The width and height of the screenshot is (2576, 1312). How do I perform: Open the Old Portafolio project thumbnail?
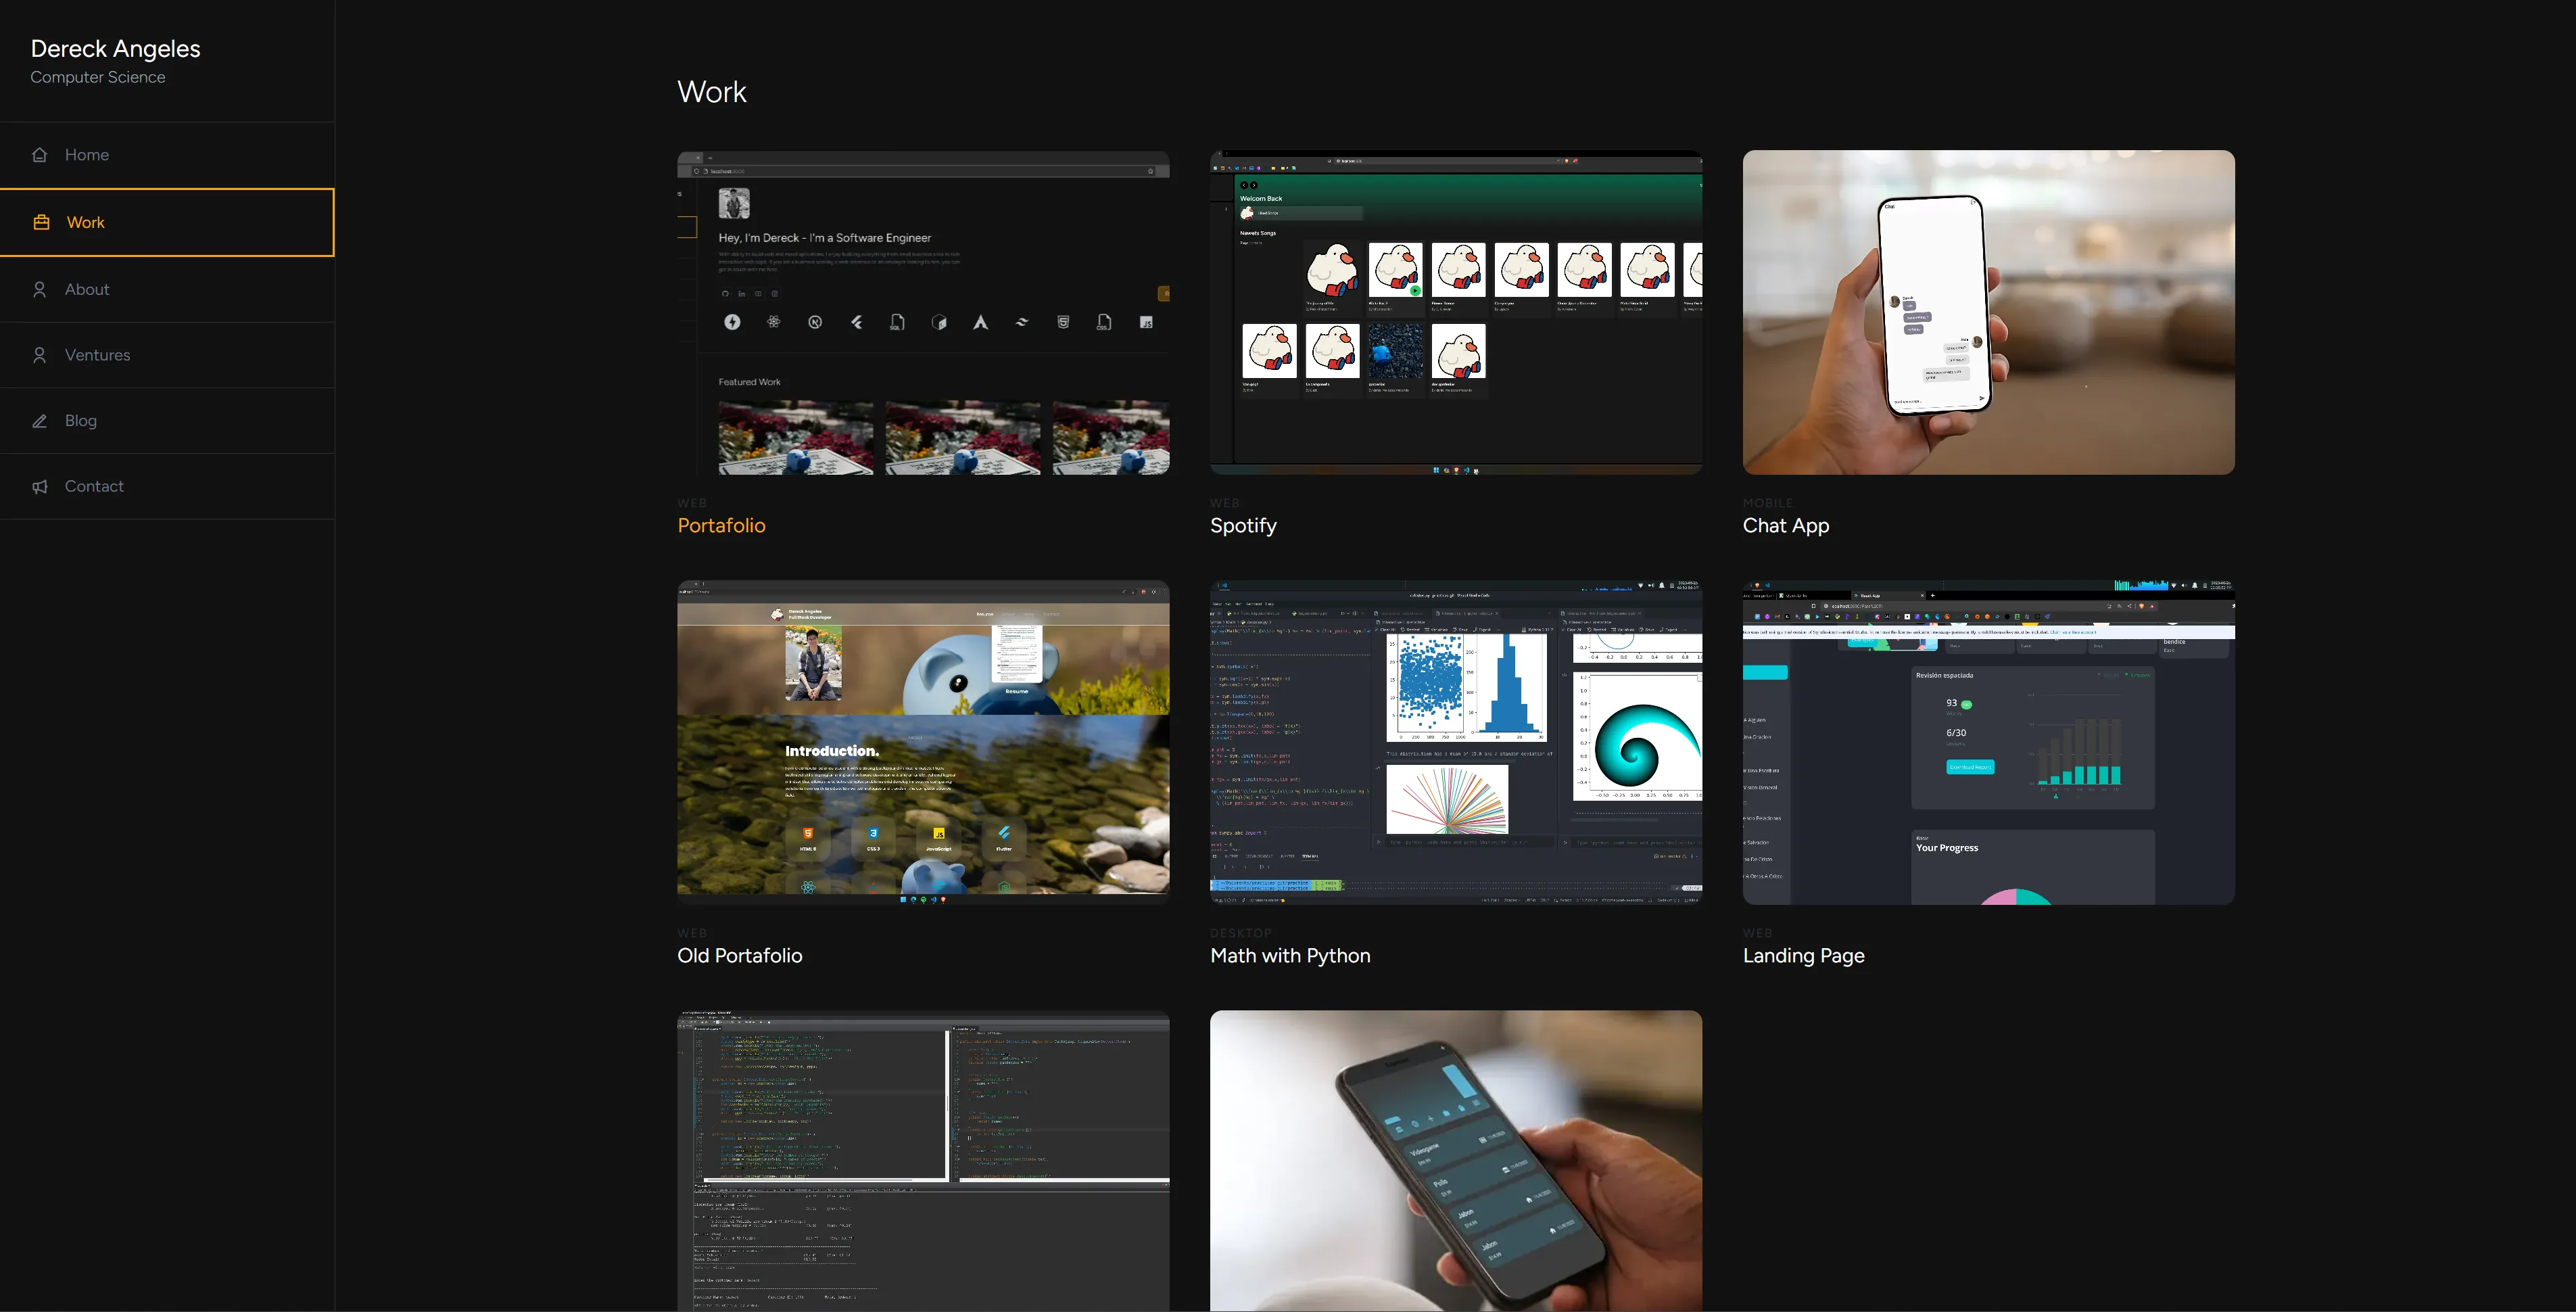[x=923, y=742]
